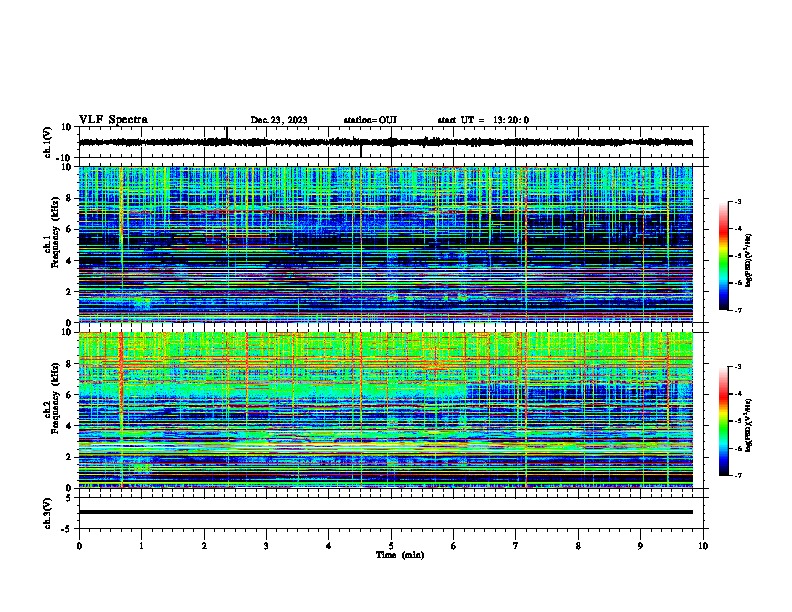Select the "Time (min)" axis title

(x=400, y=555)
